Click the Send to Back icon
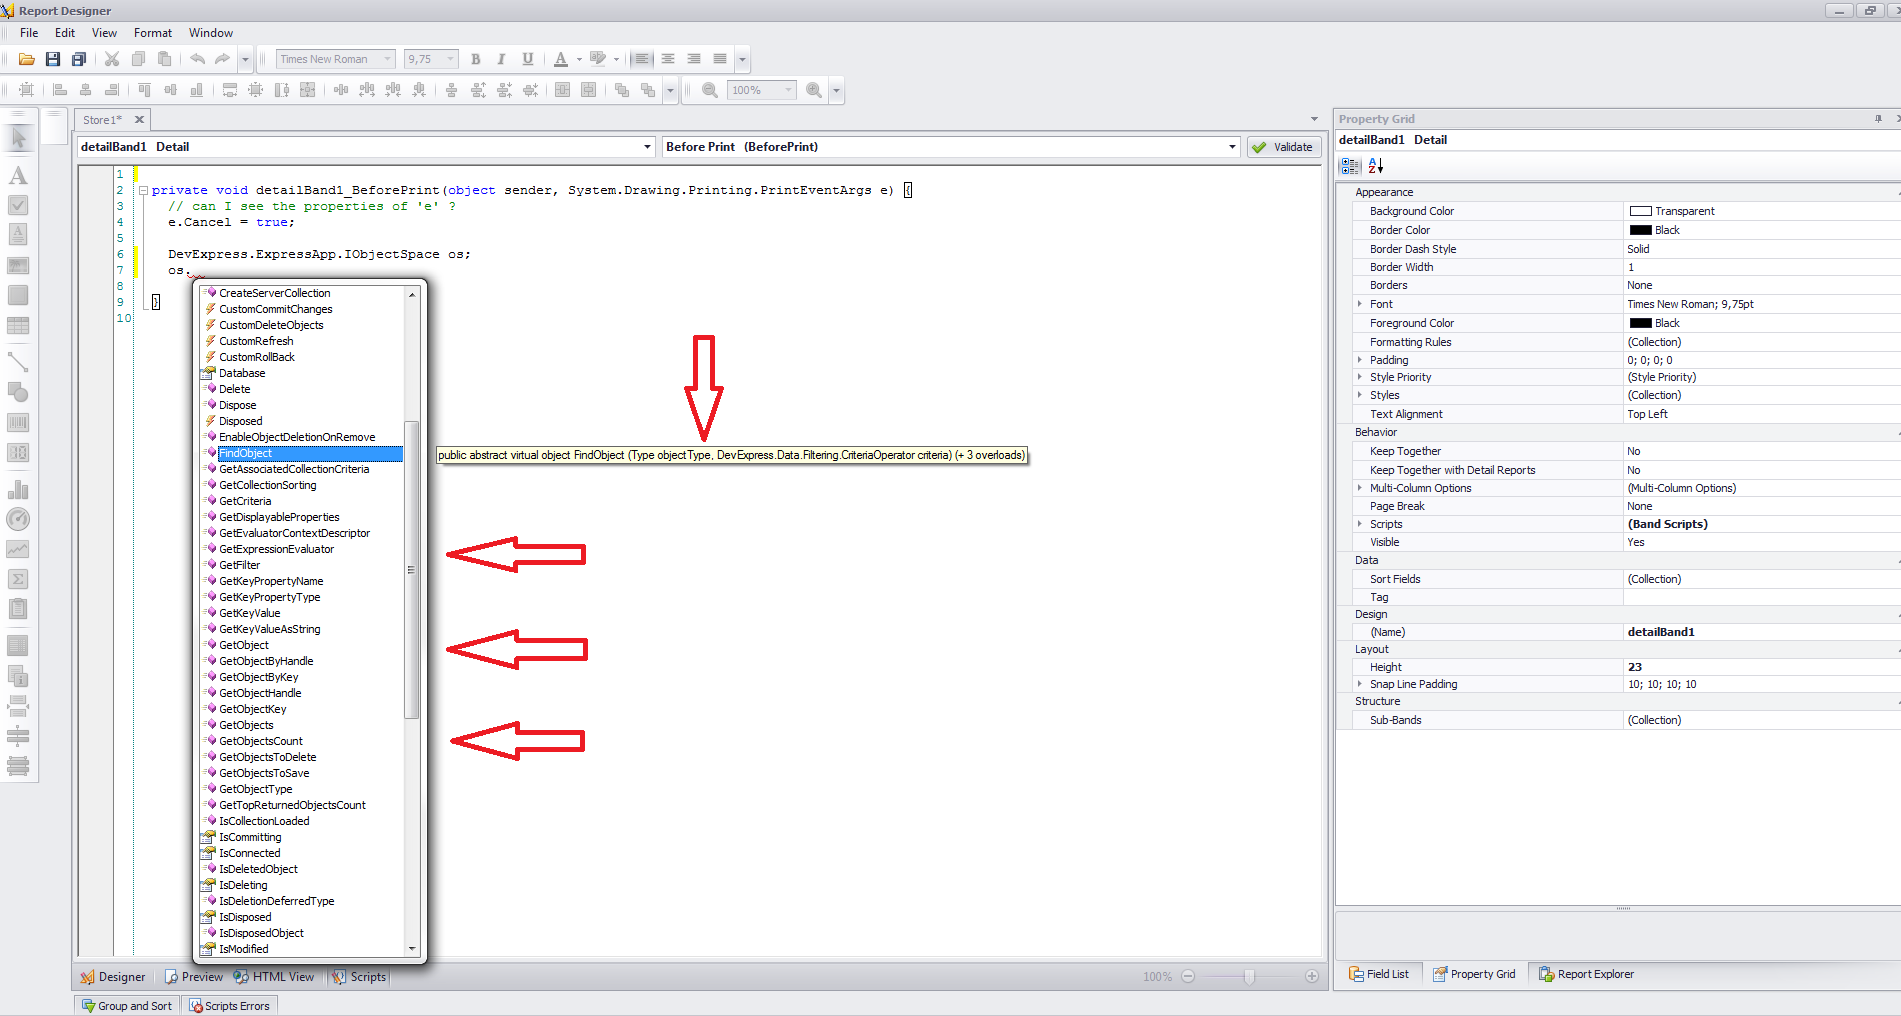Image resolution: width=1901 pixels, height=1016 pixels. [648, 90]
